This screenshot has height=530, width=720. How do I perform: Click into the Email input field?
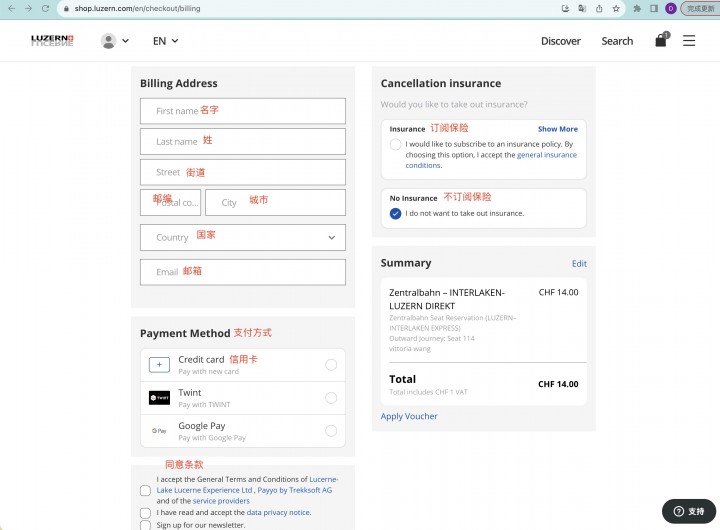(x=243, y=272)
